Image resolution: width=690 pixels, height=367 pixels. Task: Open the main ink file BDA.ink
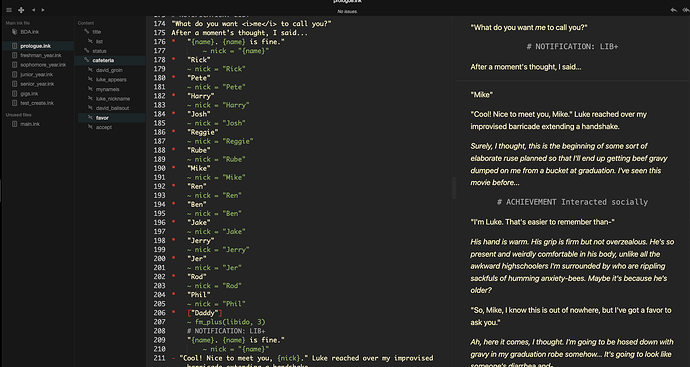pyautogui.click(x=29, y=32)
